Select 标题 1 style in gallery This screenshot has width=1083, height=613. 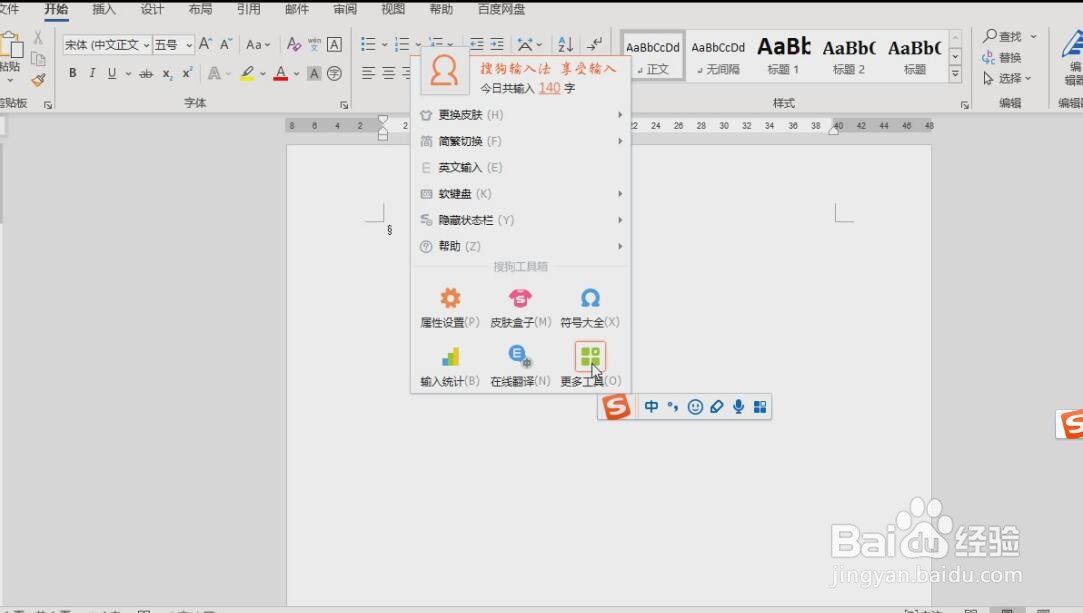click(x=783, y=57)
